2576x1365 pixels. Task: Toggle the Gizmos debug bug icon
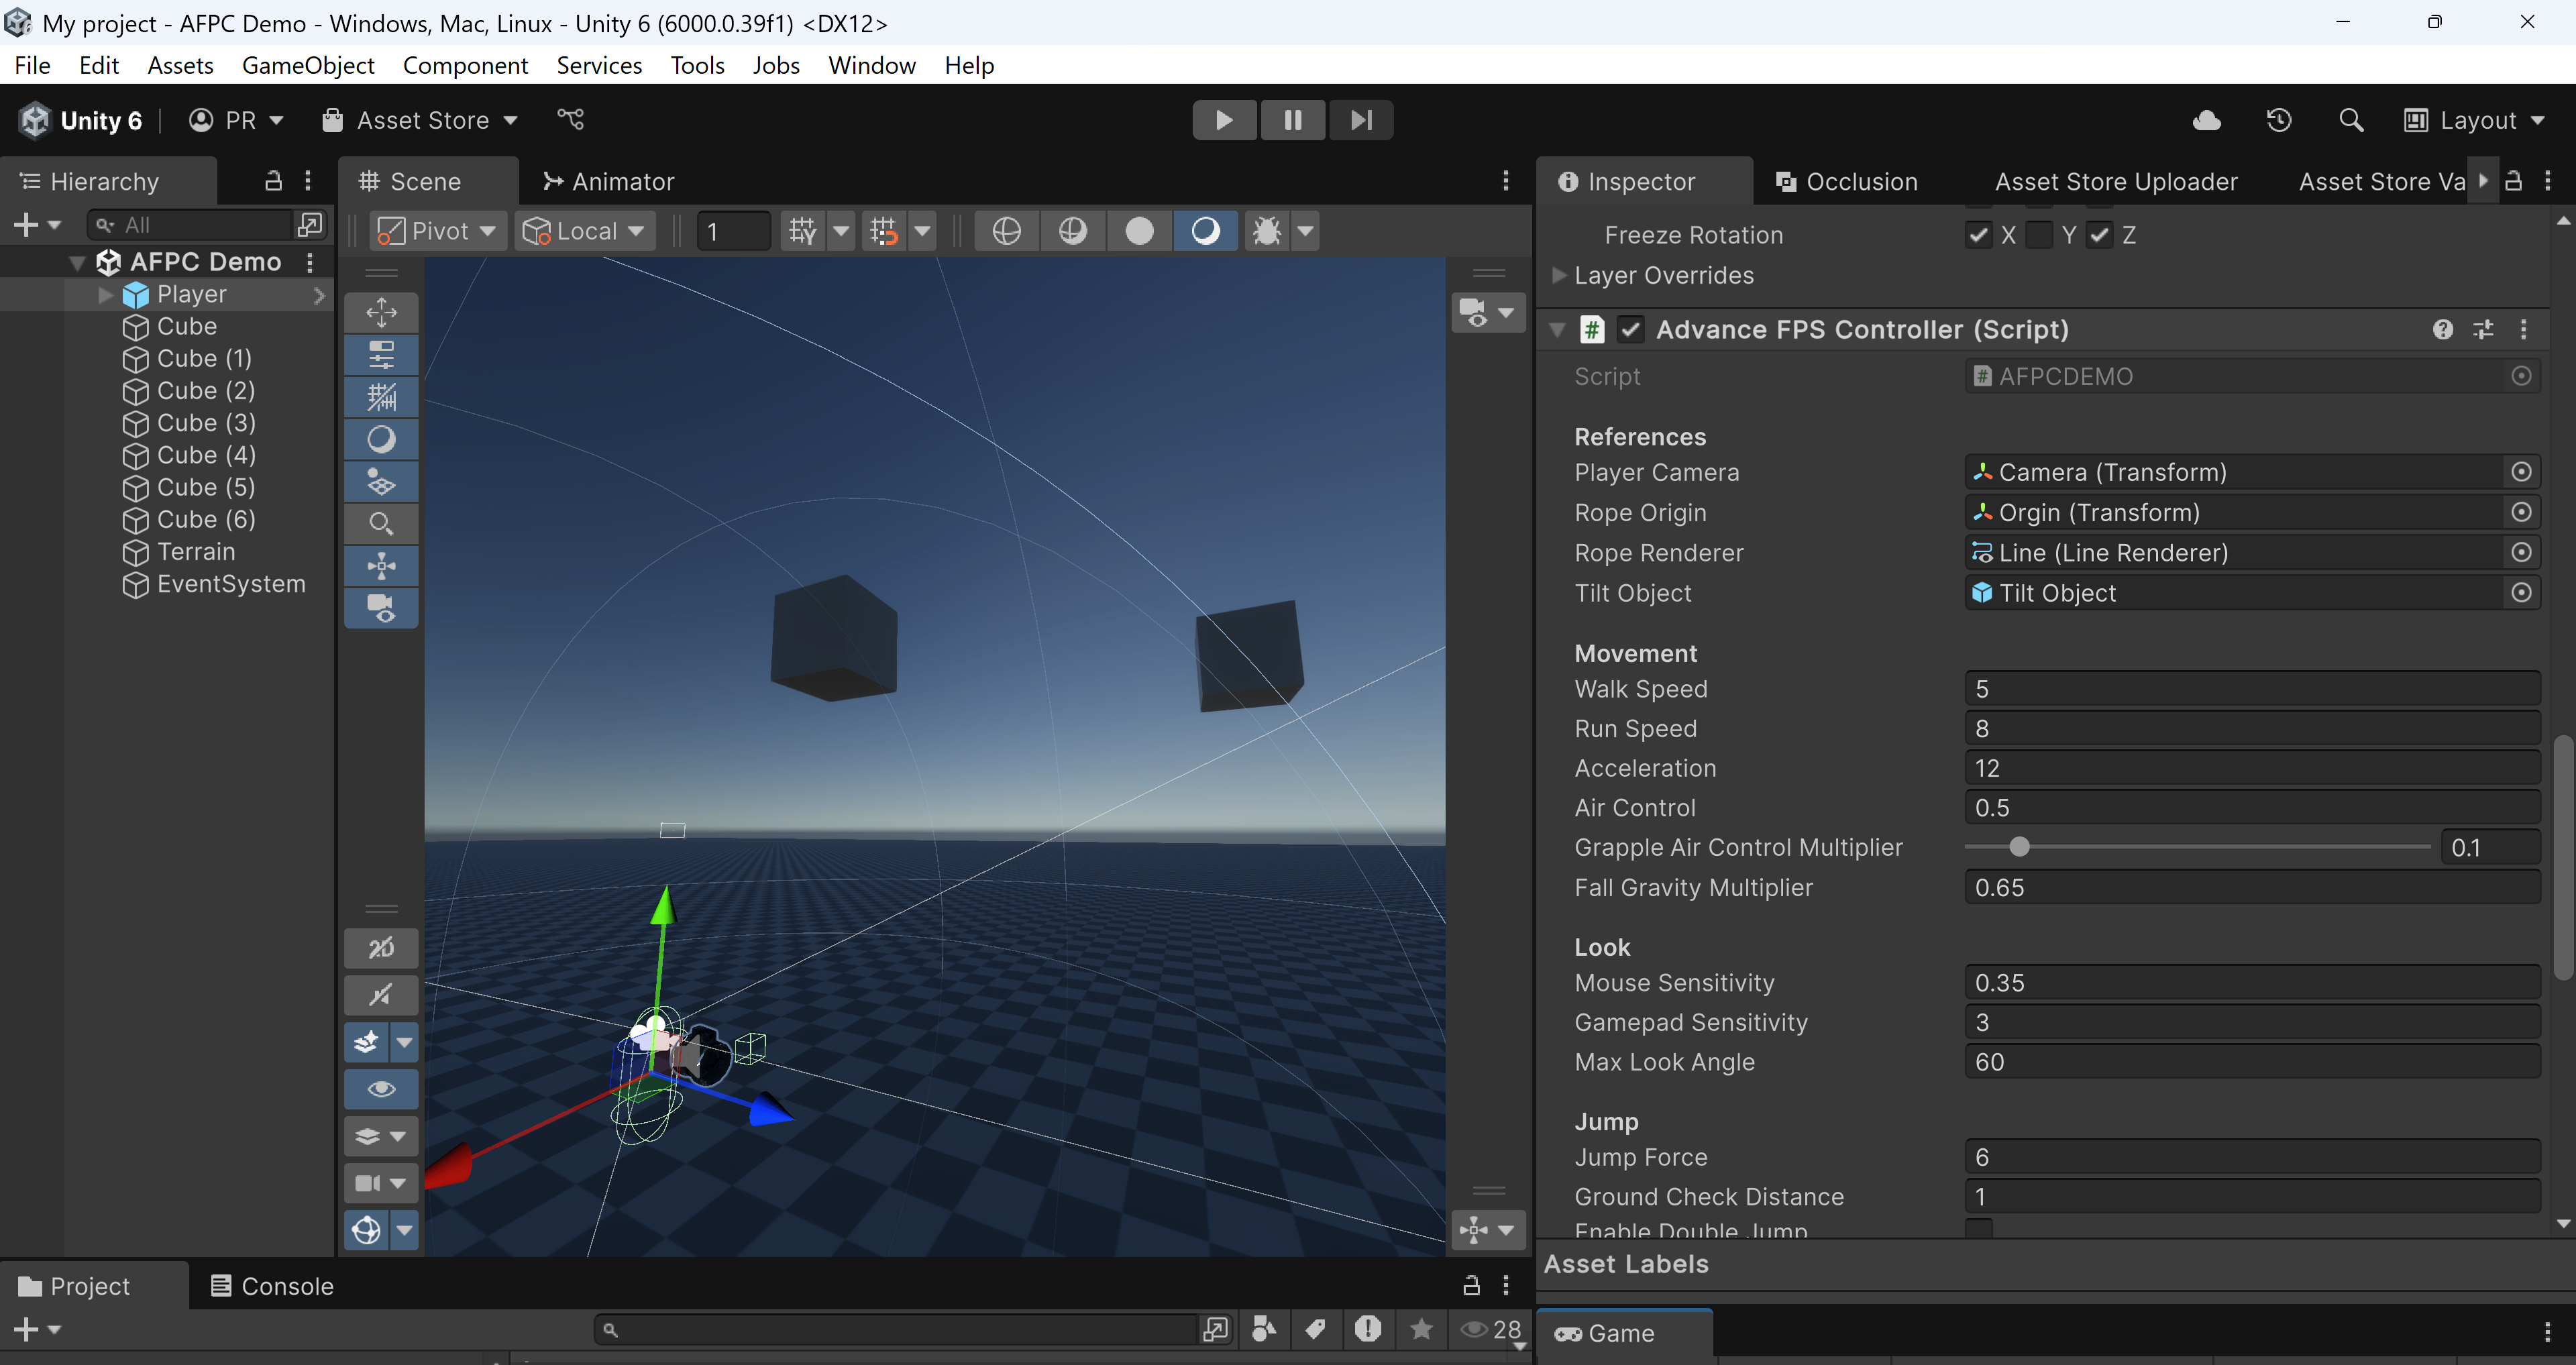click(1266, 231)
